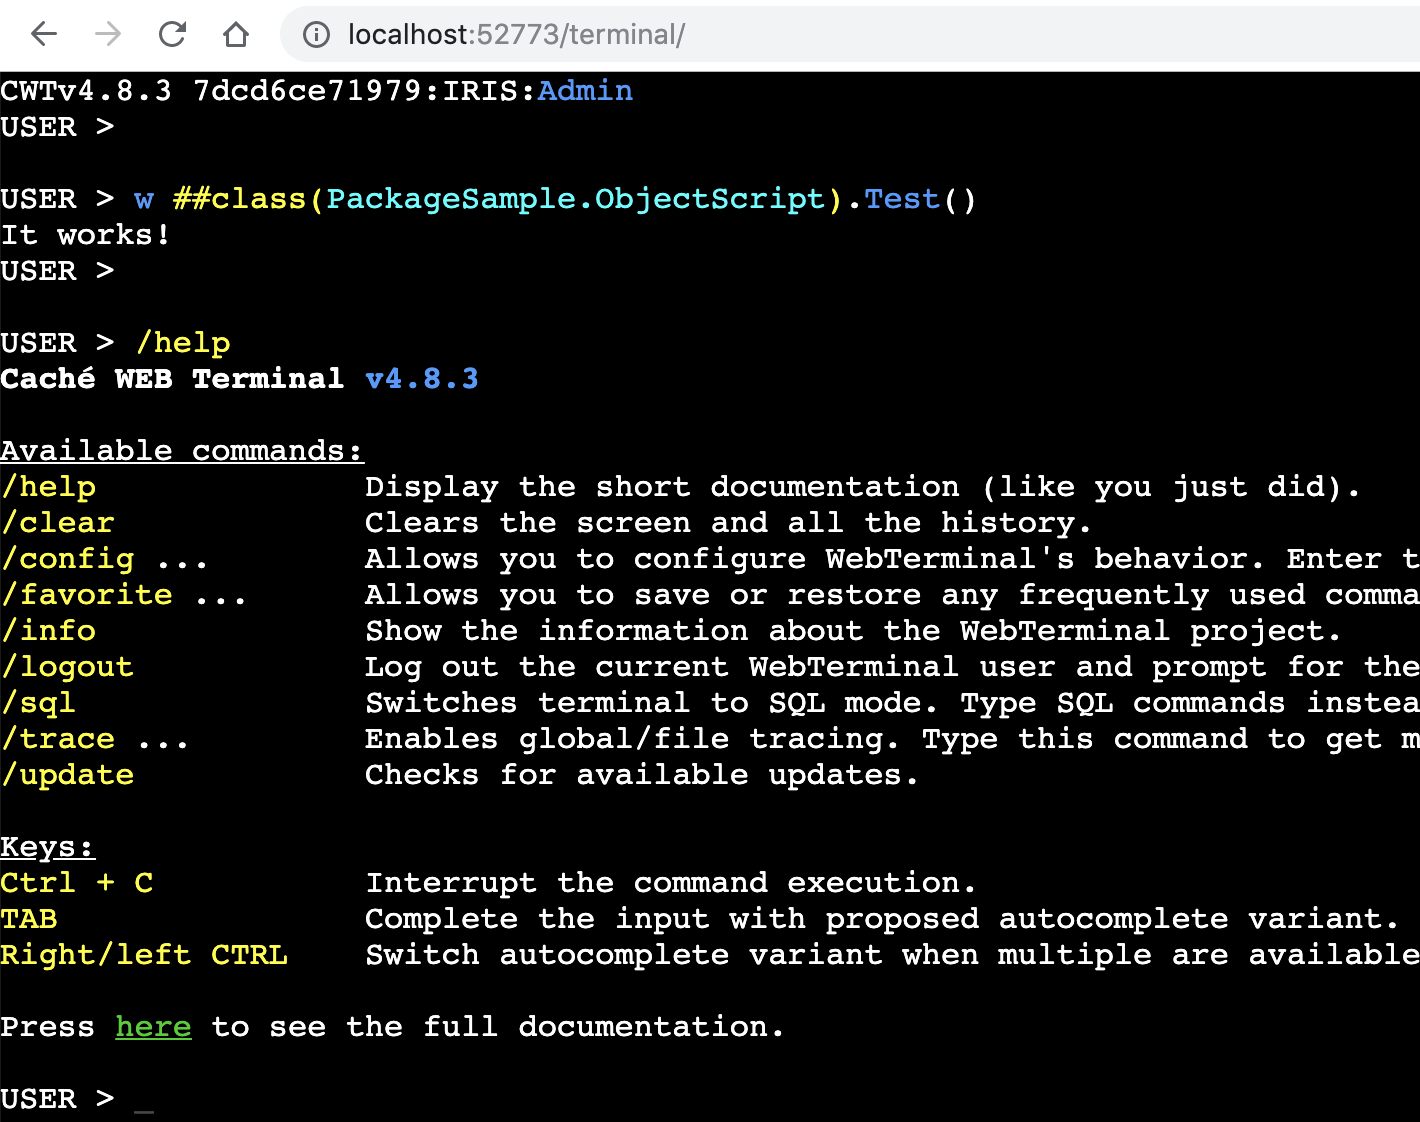Click the /update command entry
Image resolution: width=1420 pixels, height=1122 pixels.
point(68,775)
